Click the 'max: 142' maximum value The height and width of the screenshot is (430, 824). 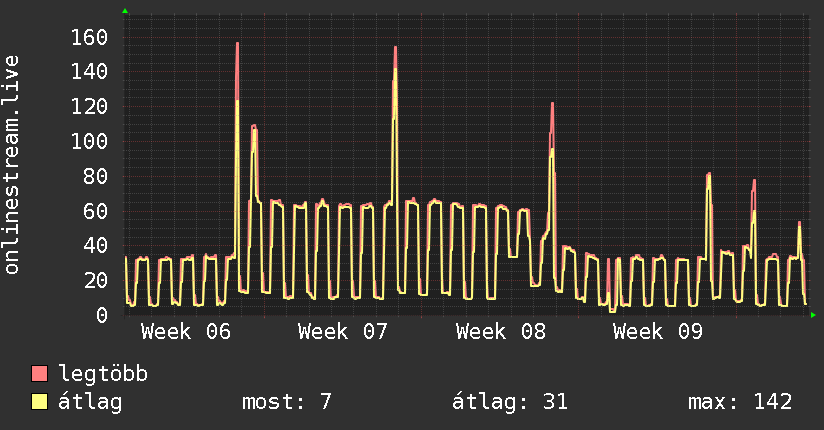pyautogui.click(x=740, y=402)
